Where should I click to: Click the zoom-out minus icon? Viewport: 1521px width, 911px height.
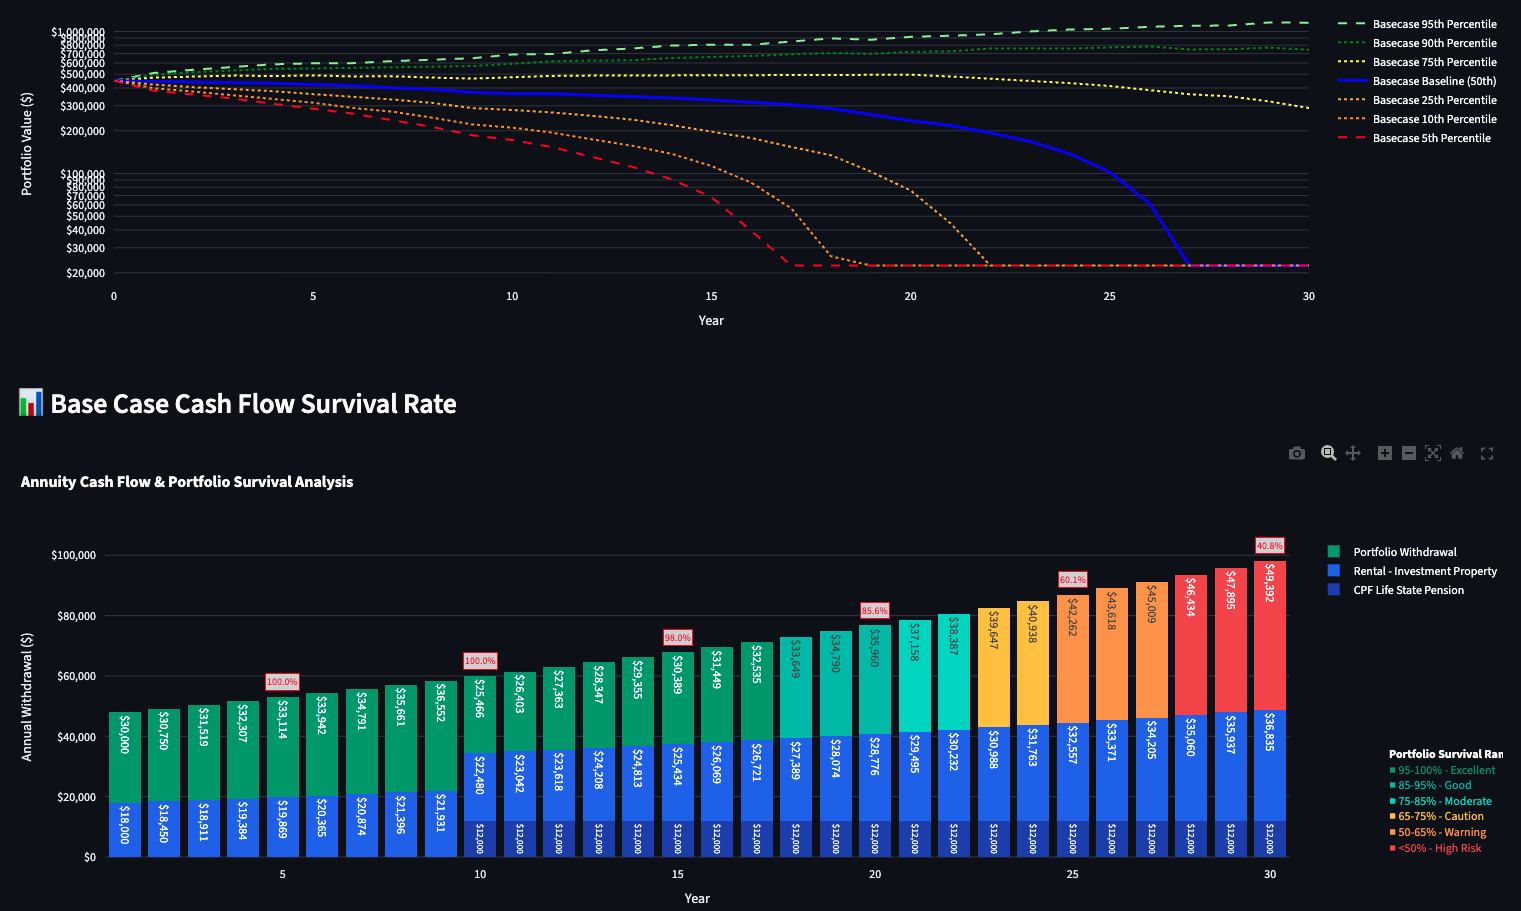tap(1408, 452)
